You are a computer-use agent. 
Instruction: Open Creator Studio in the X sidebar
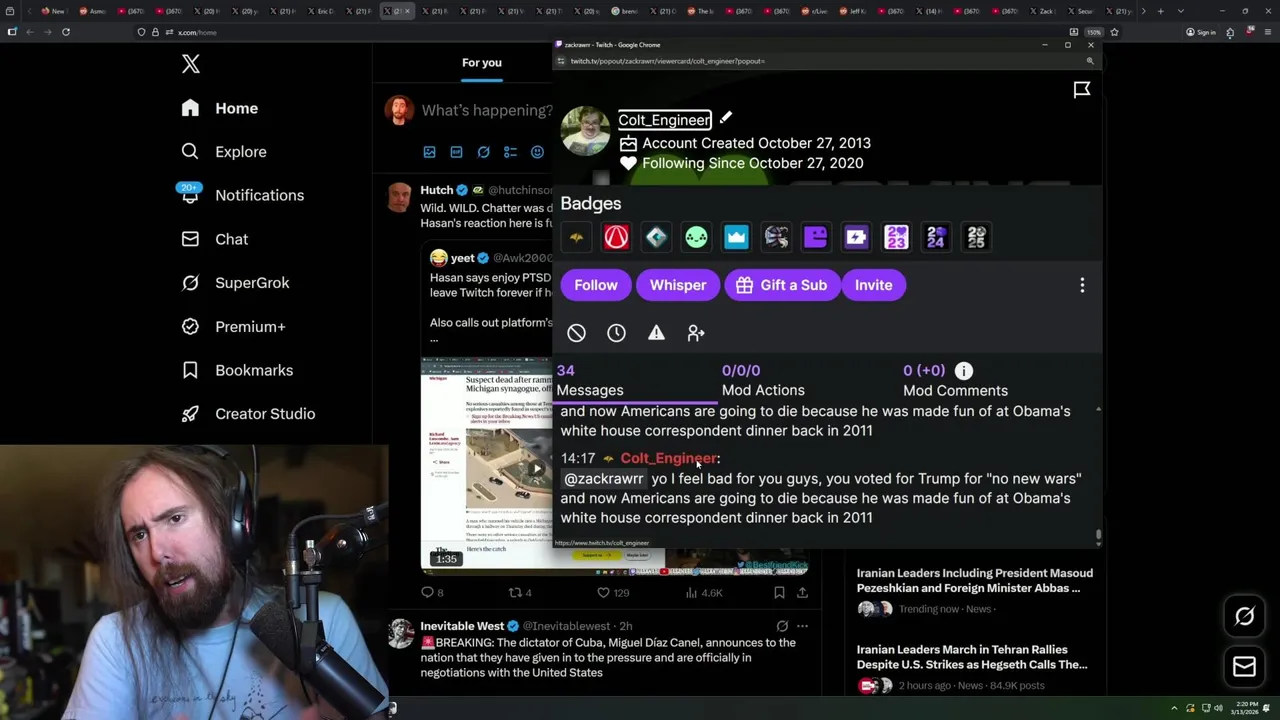point(248,414)
